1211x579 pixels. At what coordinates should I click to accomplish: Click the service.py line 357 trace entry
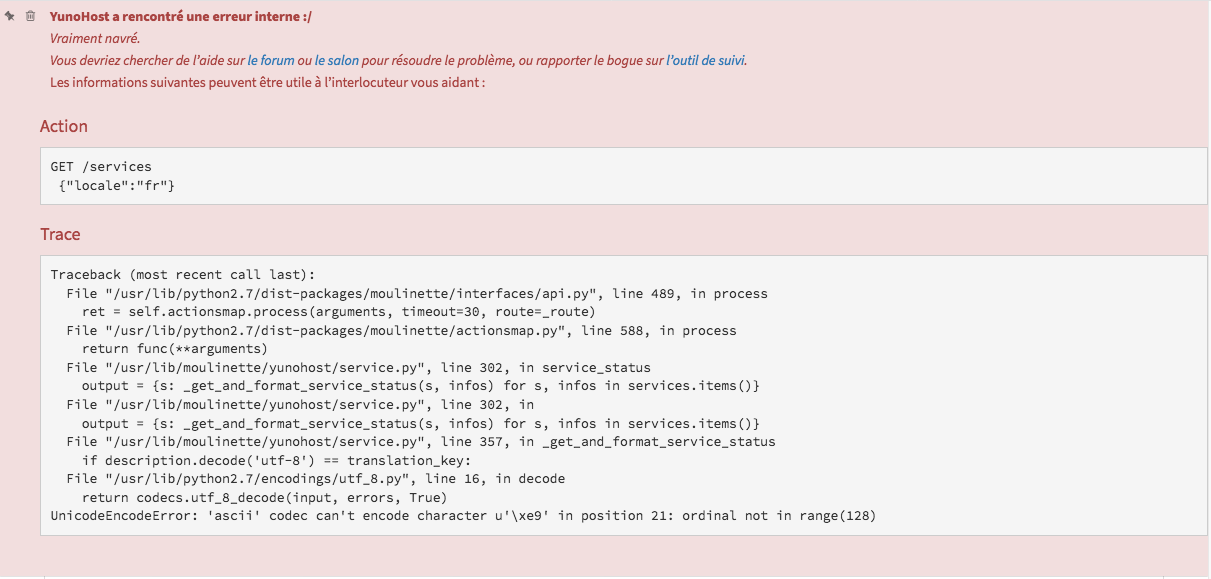point(421,442)
